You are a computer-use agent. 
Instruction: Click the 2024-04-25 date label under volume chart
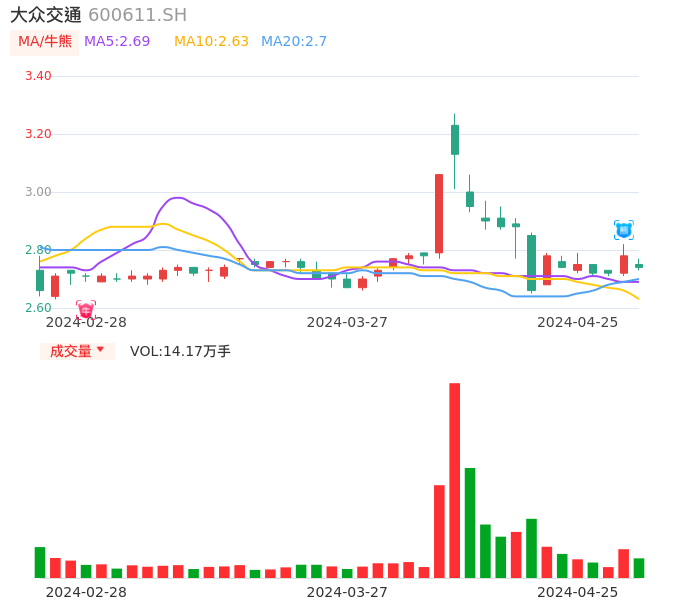click(x=578, y=592)
